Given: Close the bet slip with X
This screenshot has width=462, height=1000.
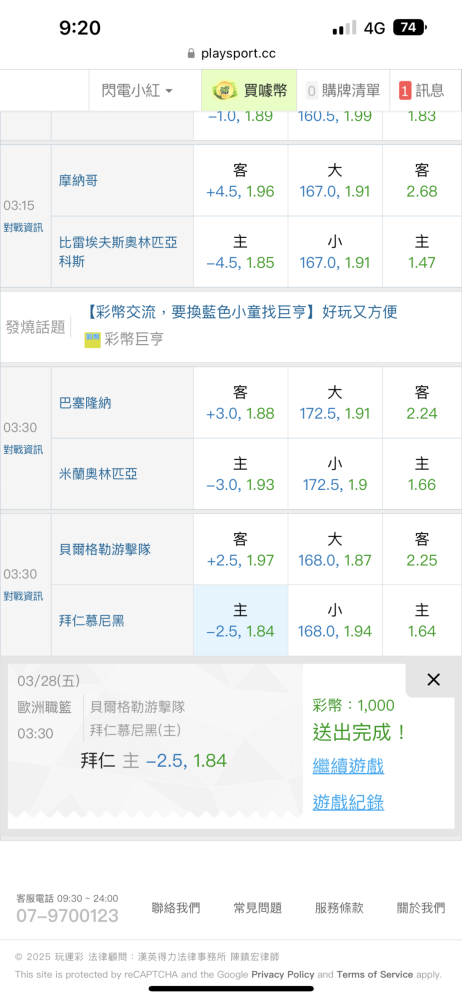Looking at the screenshot, I should click(433, 680).
